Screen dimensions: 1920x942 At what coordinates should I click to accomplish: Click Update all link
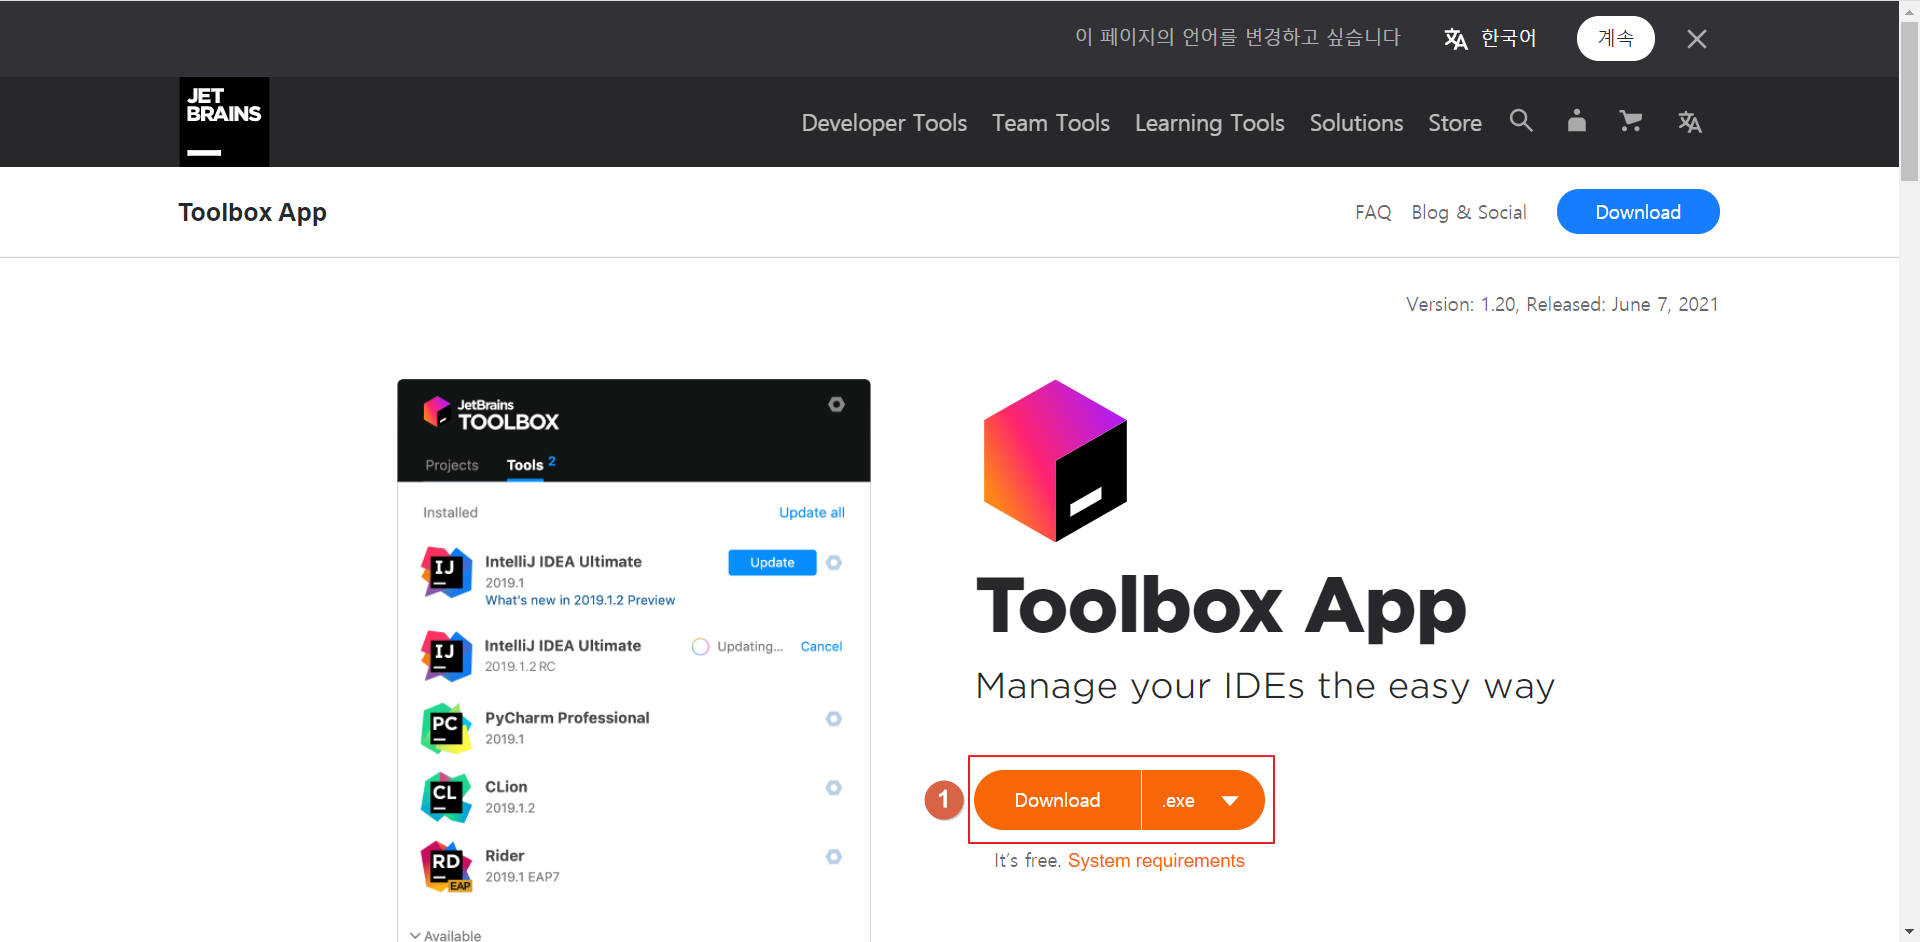tap(812, 512)
